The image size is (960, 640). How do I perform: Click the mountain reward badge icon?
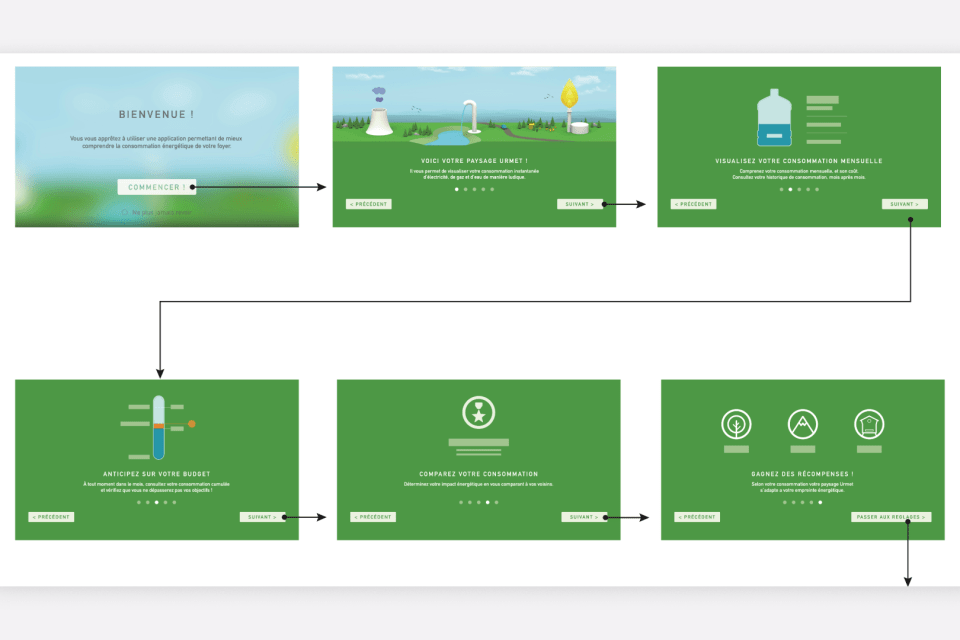tap(803, 425)
